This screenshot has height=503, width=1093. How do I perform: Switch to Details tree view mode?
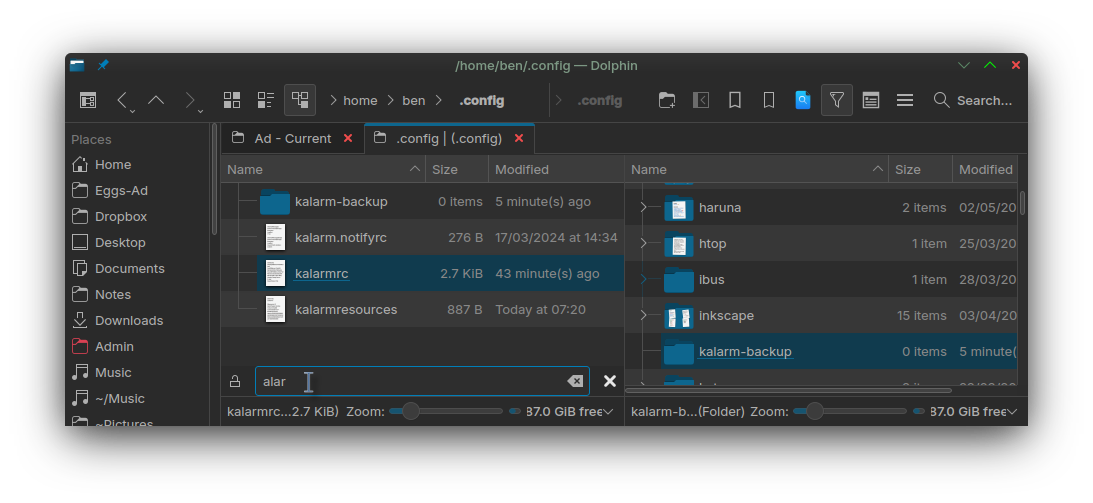pos(300,100)
